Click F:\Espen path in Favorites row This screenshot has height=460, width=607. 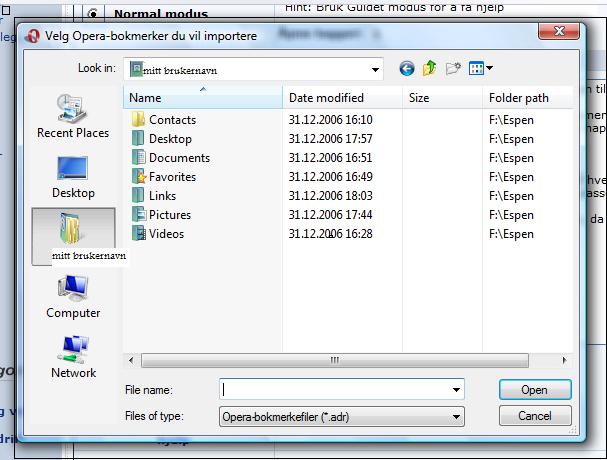click(x=511, y=177)
